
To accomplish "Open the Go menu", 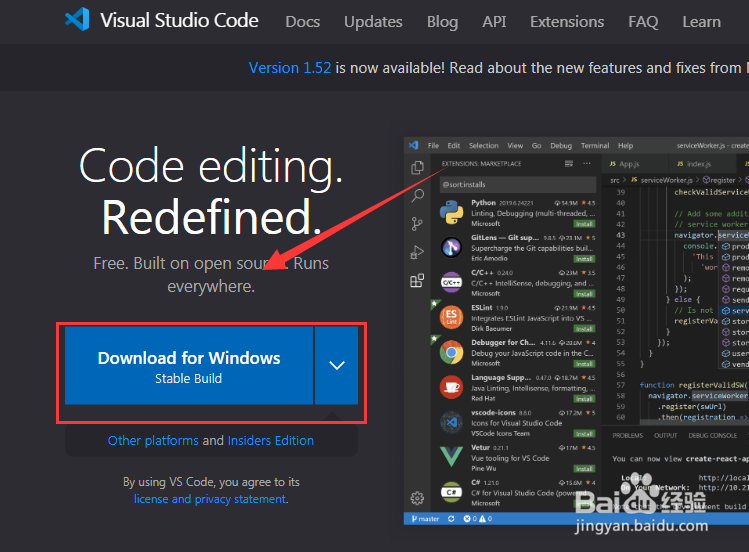I will 536,146.
